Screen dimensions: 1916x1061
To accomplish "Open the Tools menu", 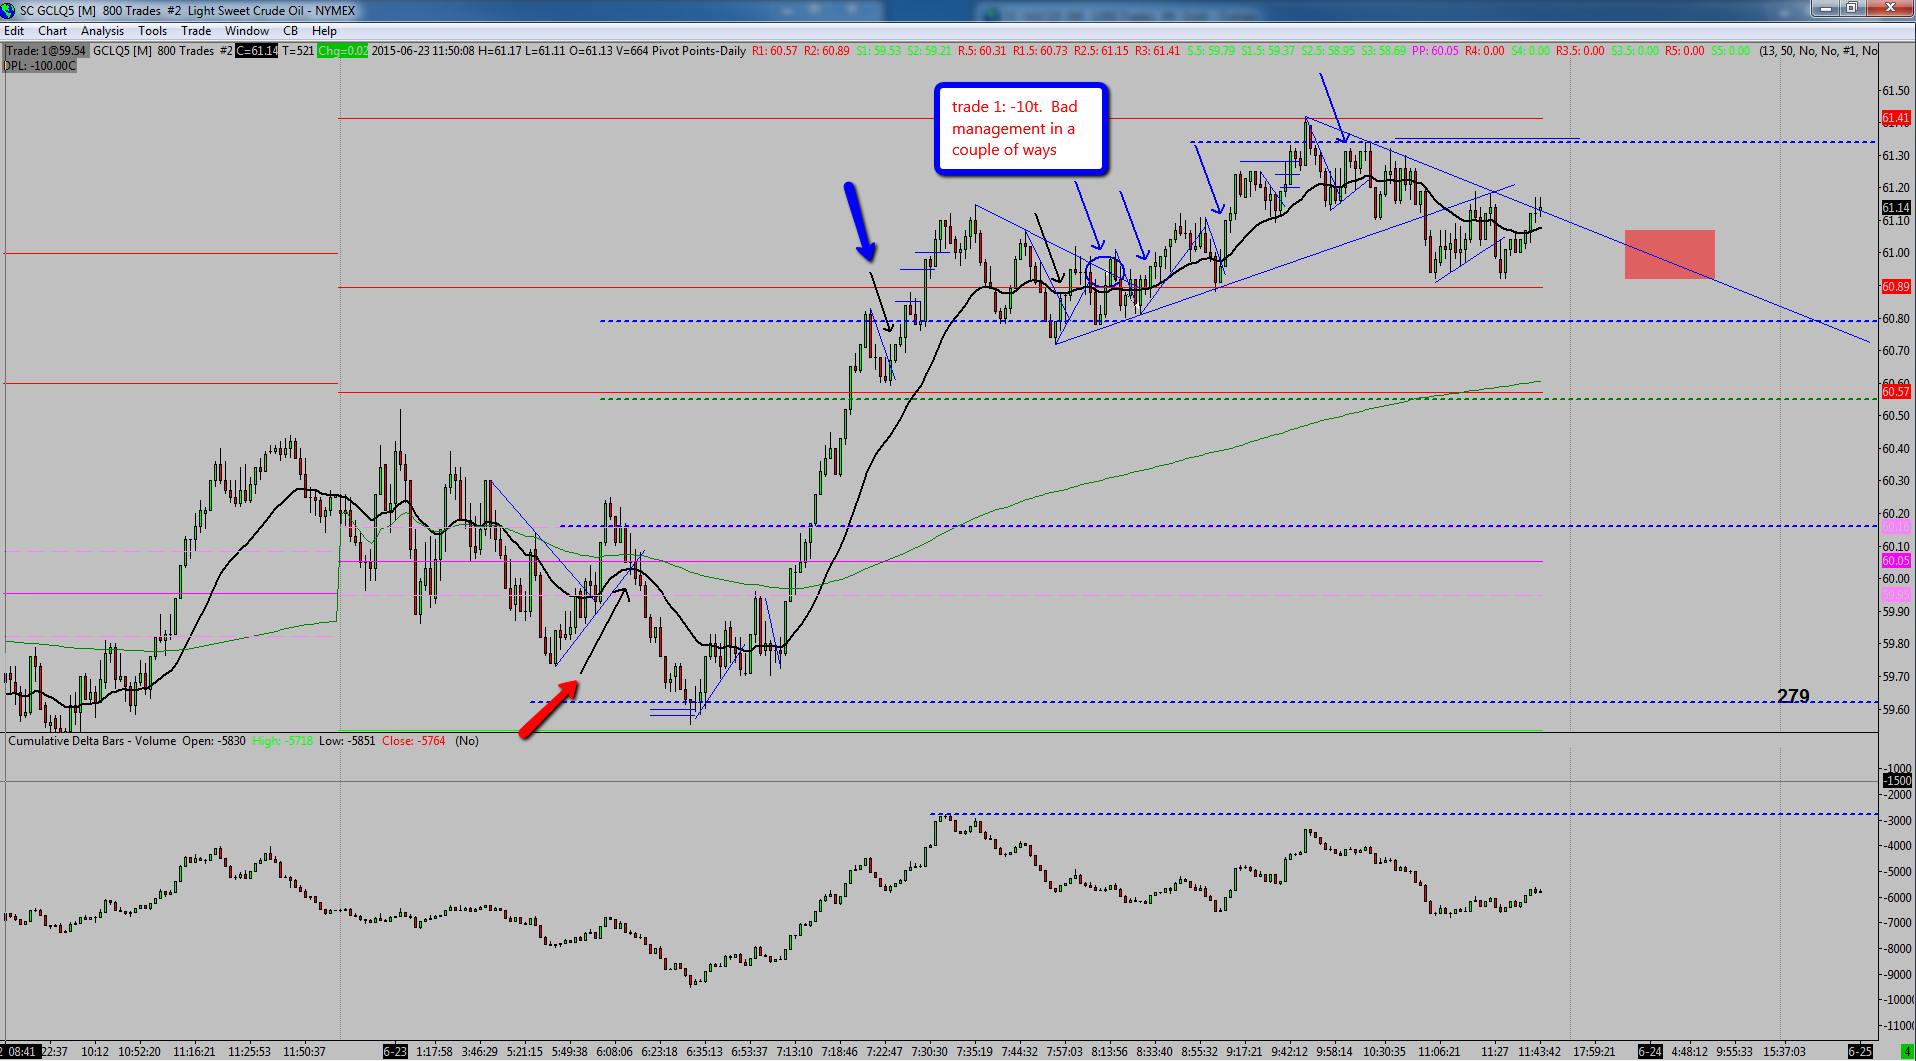I will 152,31.
